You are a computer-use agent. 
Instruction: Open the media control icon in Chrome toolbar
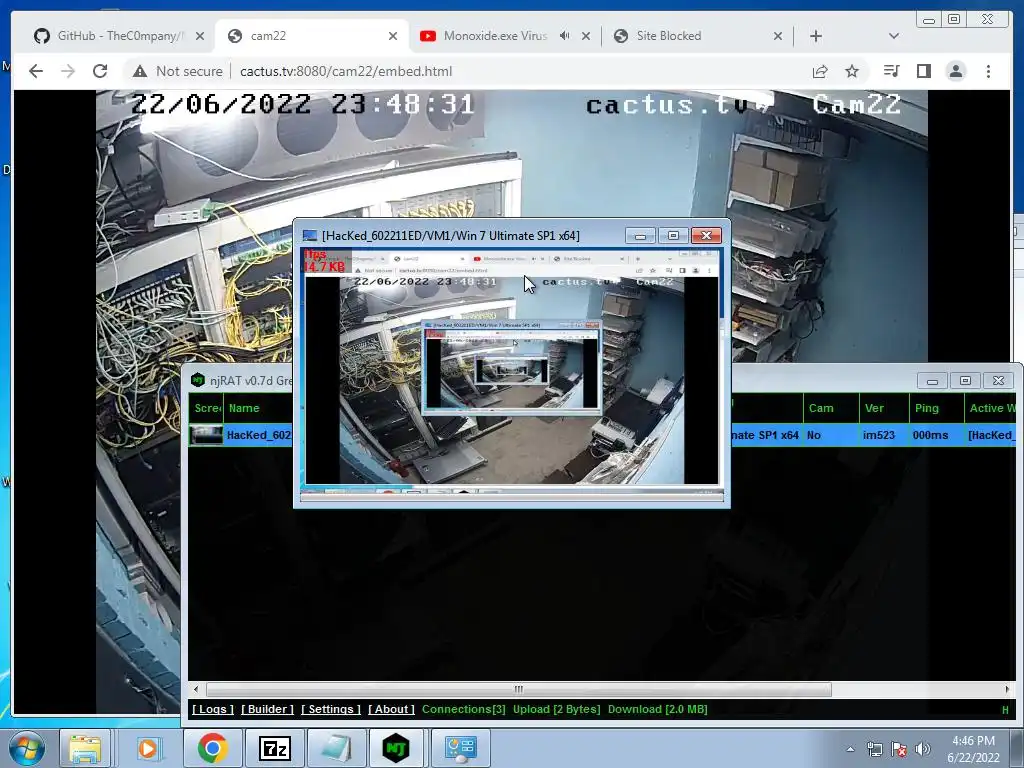coord(891,71)
